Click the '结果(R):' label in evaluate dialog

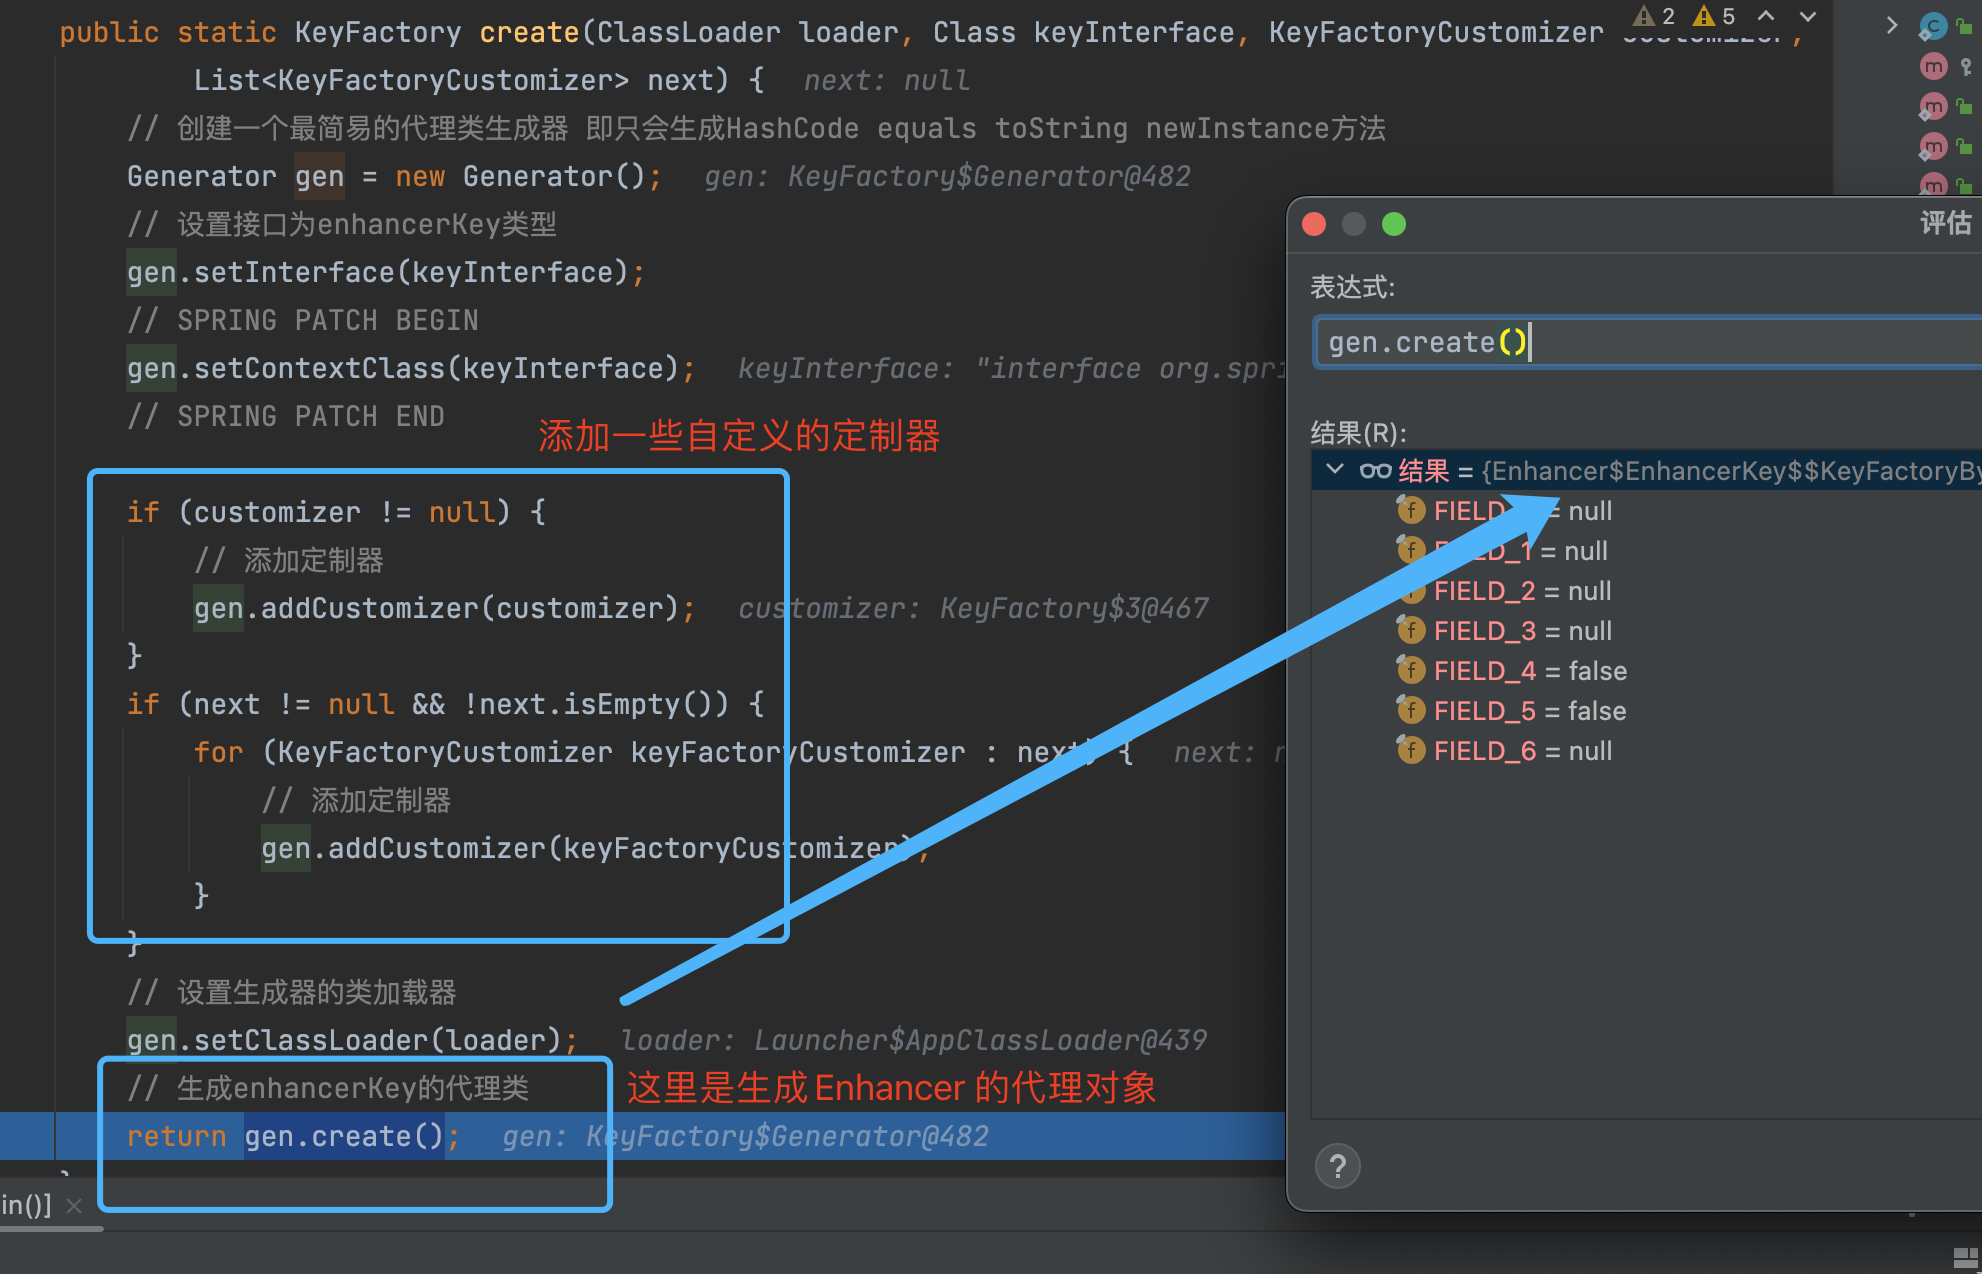click(1358, 433)
